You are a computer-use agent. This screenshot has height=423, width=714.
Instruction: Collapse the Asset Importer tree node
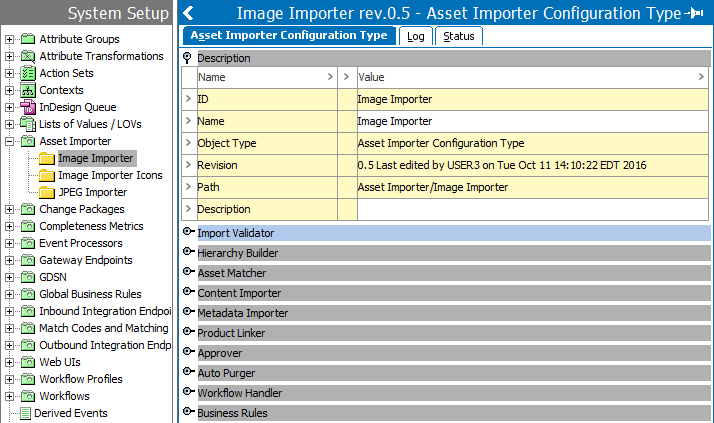[x=10, y=142]
